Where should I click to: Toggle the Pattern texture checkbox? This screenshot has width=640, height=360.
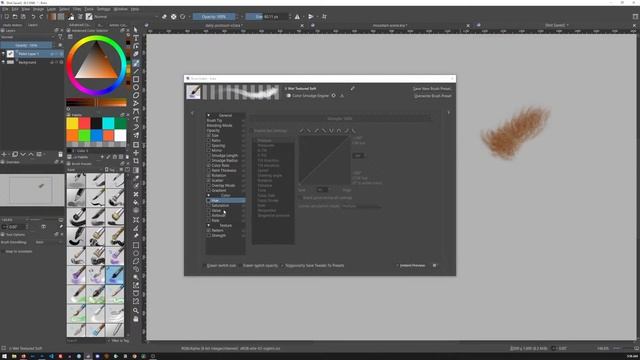(x=209, y=230)
